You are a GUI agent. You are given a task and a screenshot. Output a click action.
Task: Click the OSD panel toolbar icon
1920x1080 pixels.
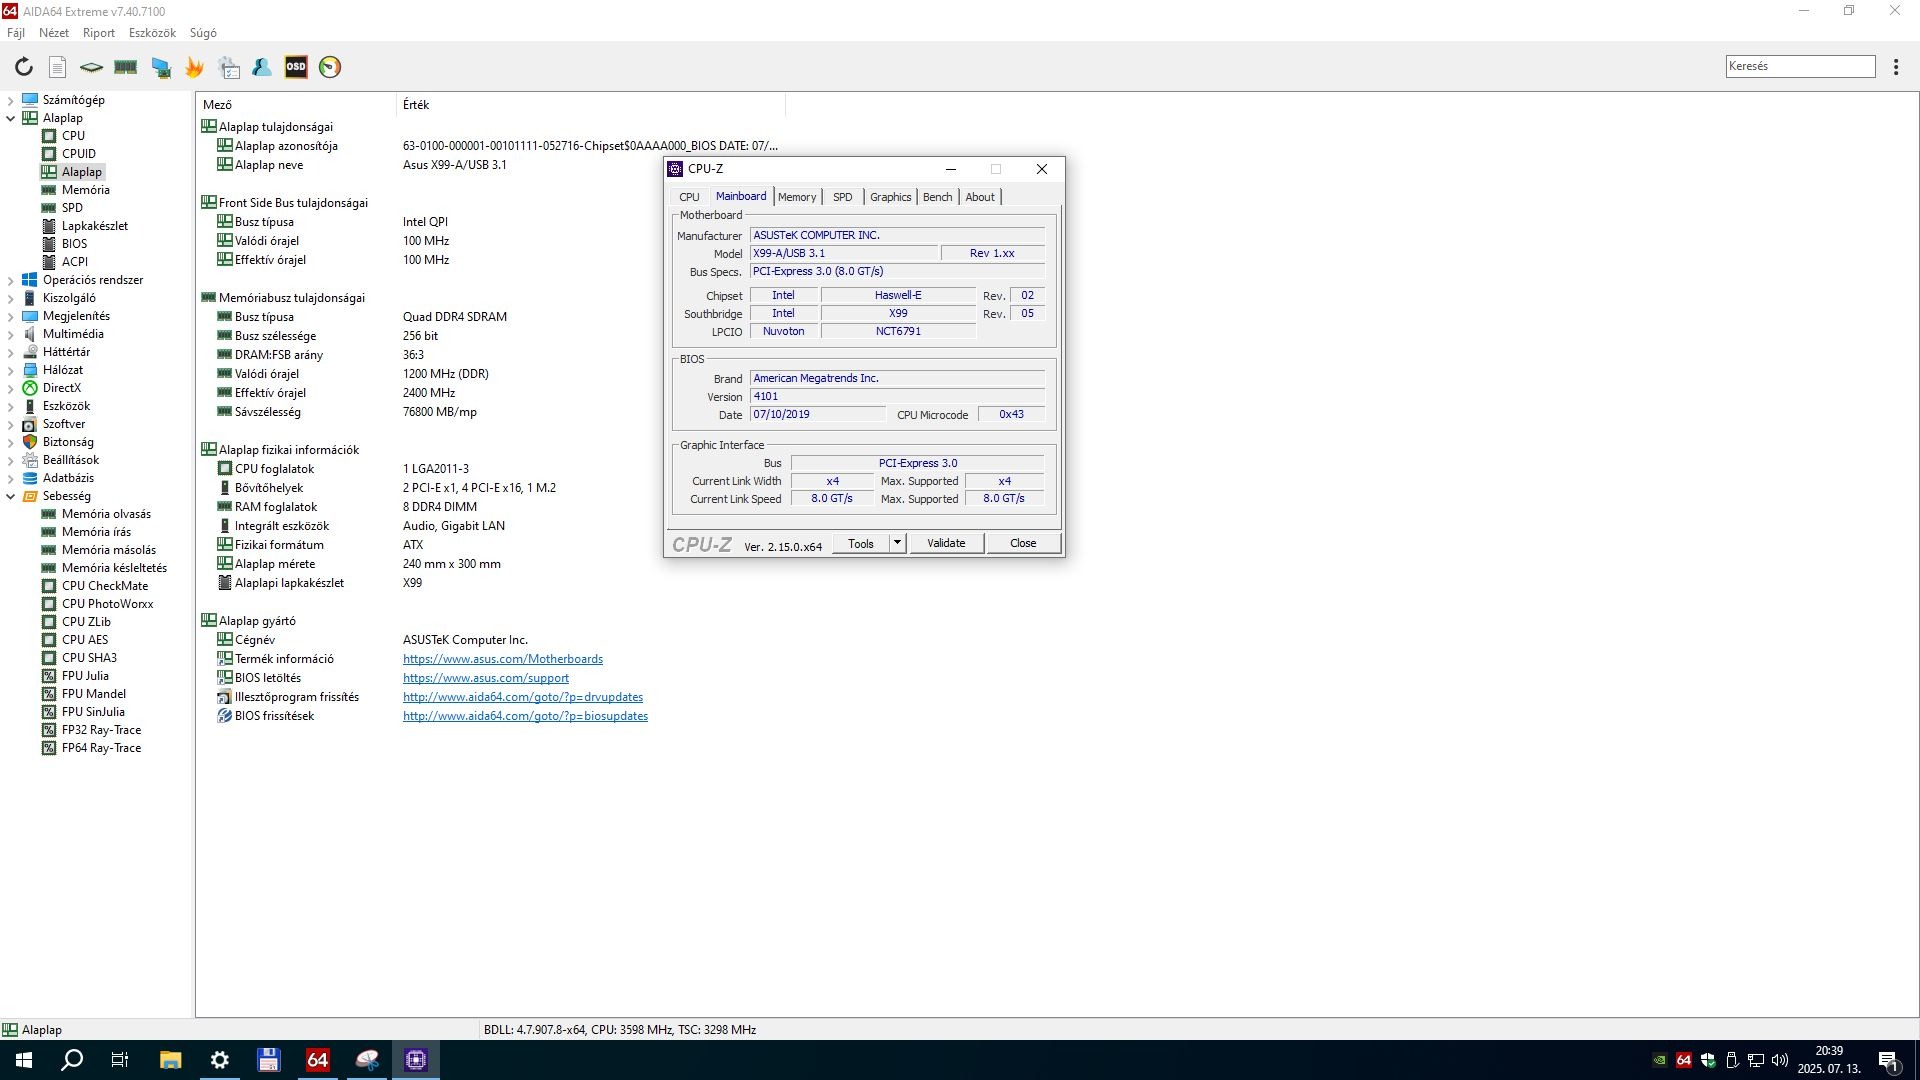pyautogui.click(x=296, y=67)
